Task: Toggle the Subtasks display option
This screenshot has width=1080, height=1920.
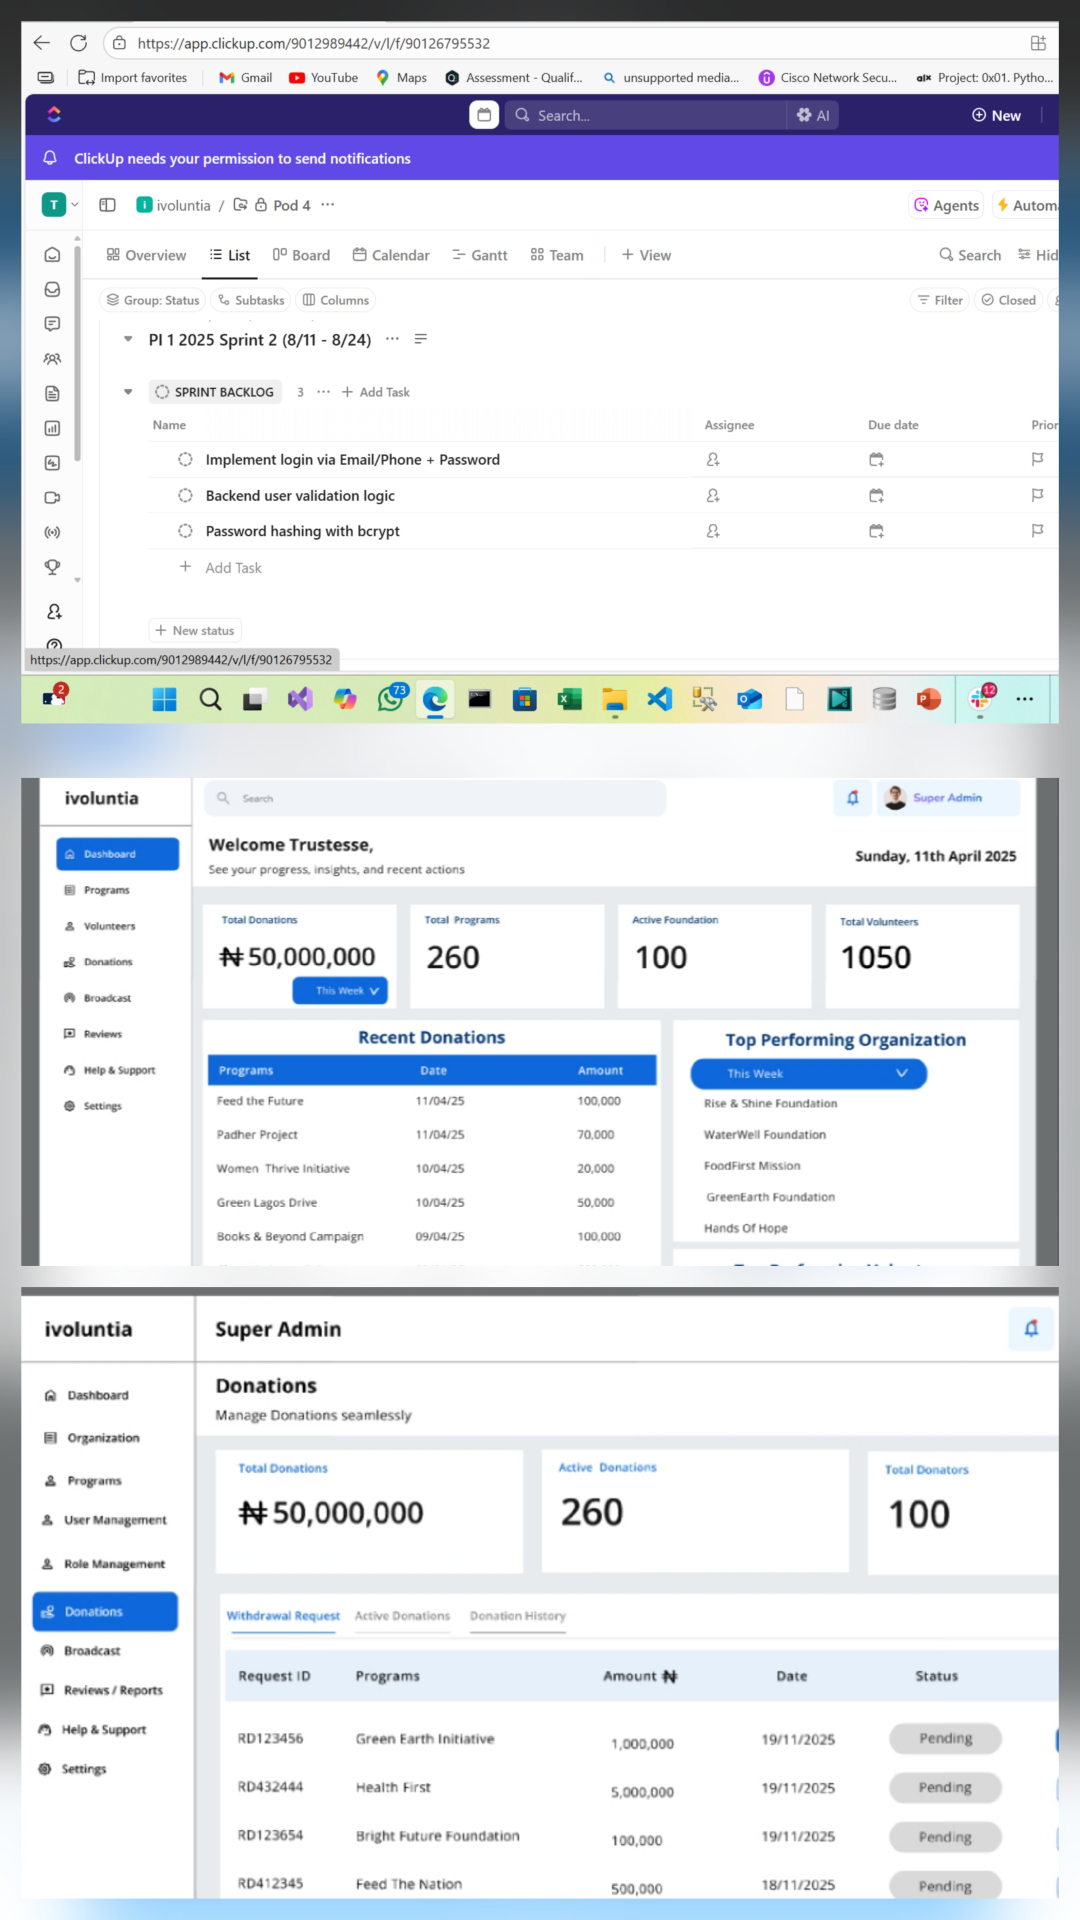Action: pyautogui.click(x=251, y=300)
